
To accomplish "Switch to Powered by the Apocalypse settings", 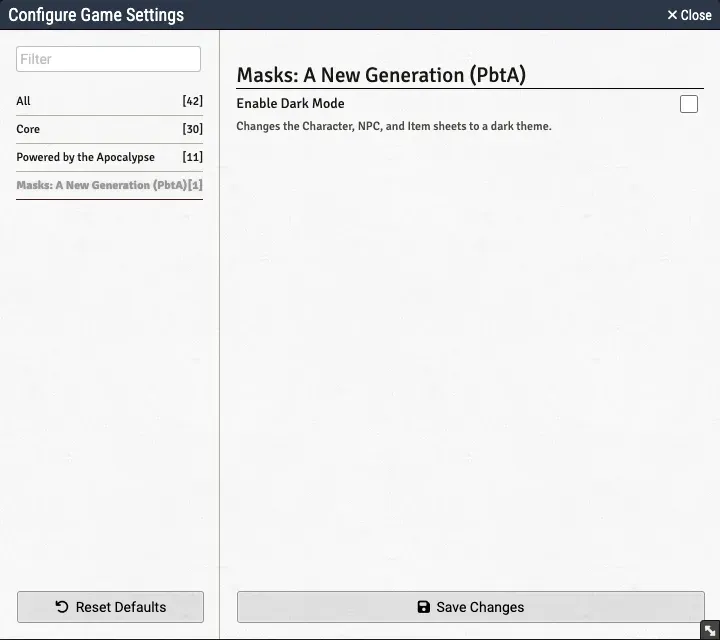I will (109, 157).
